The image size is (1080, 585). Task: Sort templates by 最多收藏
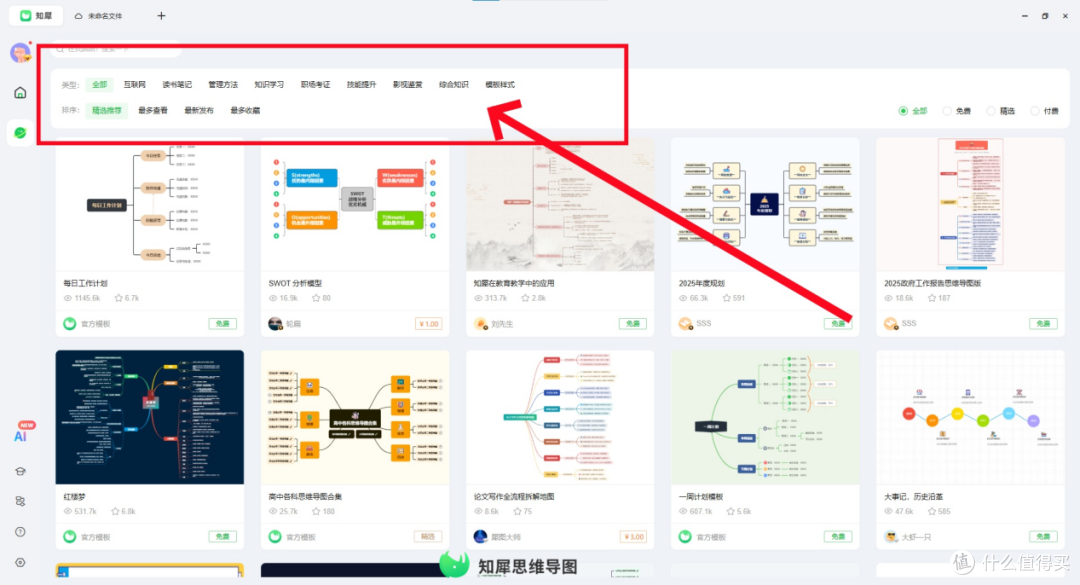(245, 110)
